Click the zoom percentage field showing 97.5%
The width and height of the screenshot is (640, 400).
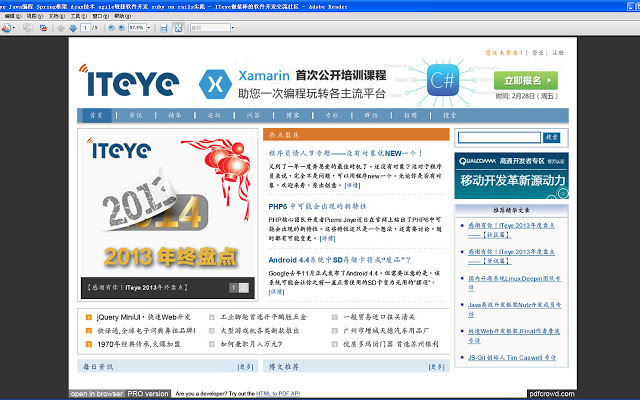(x=137, y=28)
